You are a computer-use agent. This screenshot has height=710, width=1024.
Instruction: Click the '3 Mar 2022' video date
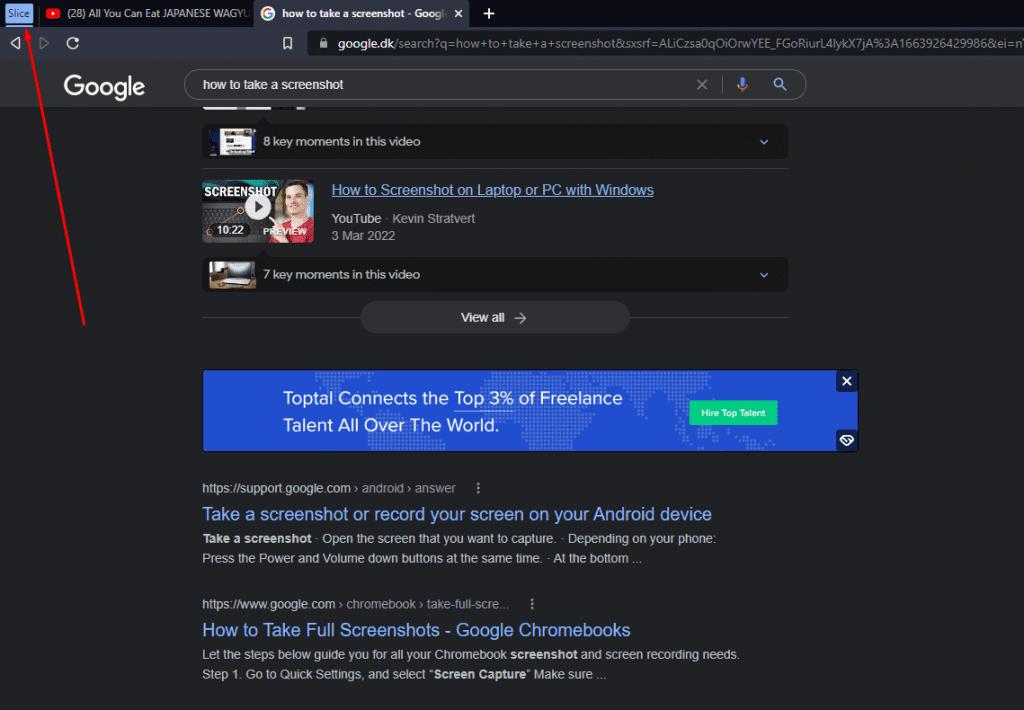point(363,236)
